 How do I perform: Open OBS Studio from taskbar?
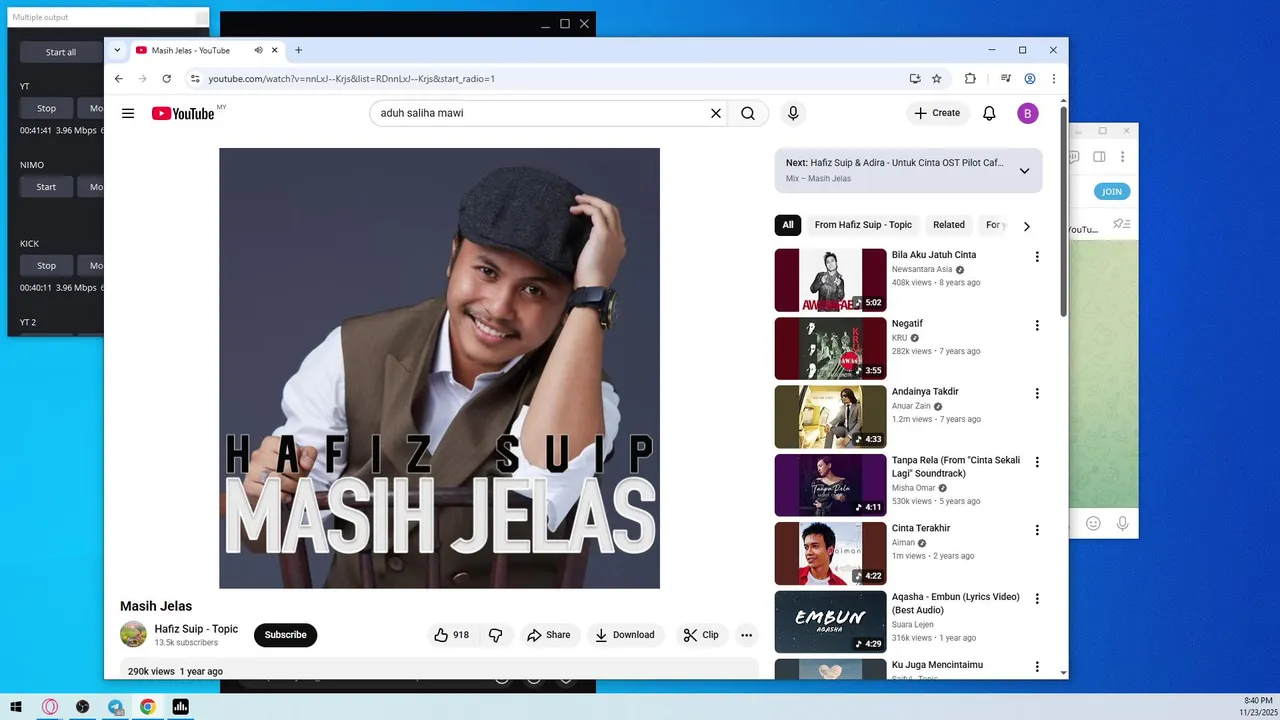click(82, 707)
